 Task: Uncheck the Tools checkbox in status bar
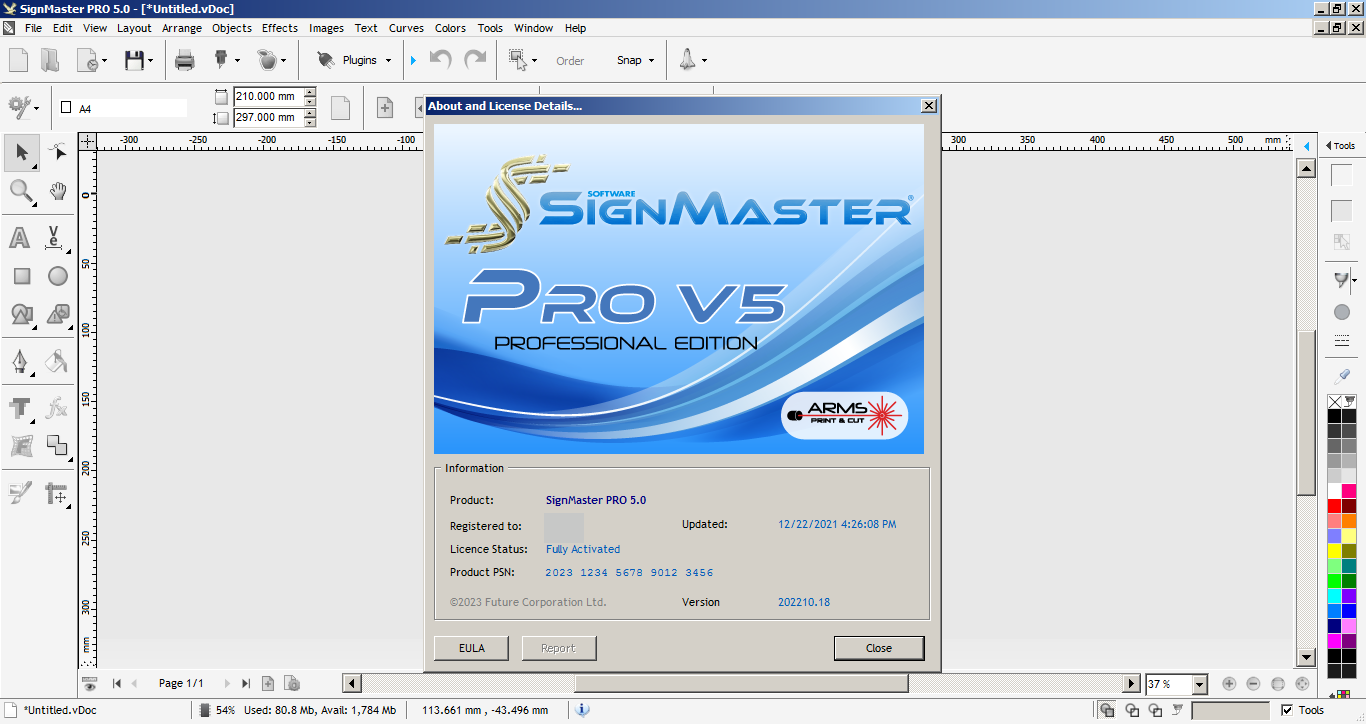pyautogui.click(x=1287, y=710)
